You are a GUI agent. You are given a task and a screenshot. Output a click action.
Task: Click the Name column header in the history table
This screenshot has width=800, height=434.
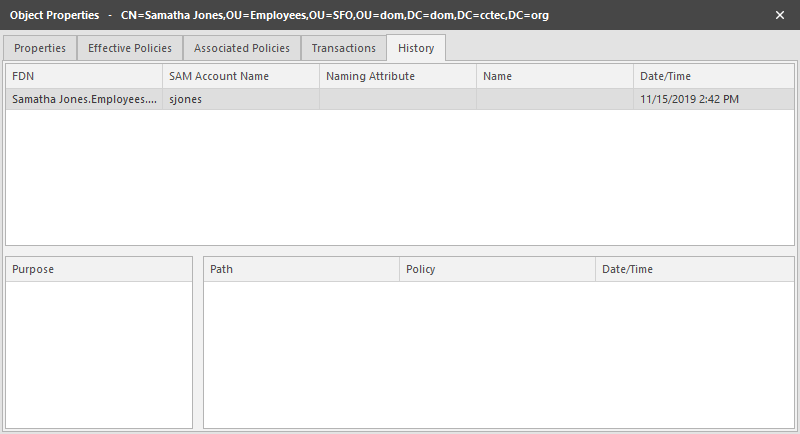(x=554, y=76)
